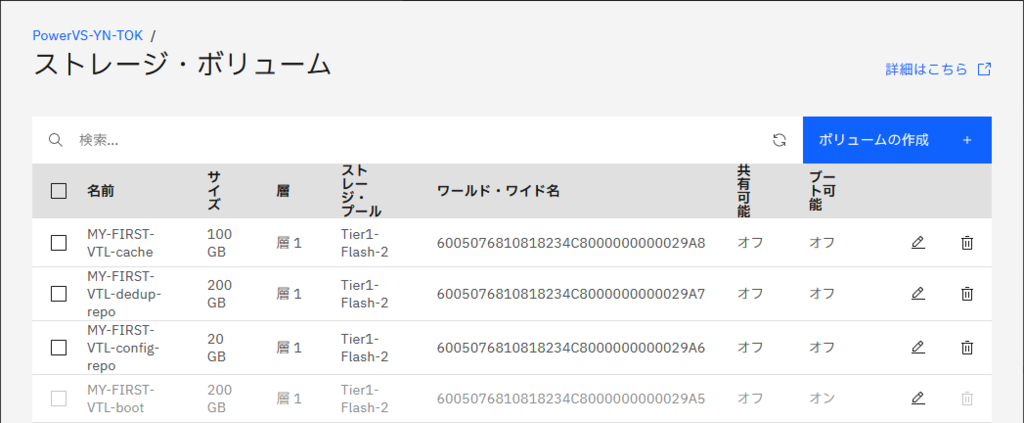Select the MY-FIRST-VTL-config-repo name cell

[x=123, y=347]
